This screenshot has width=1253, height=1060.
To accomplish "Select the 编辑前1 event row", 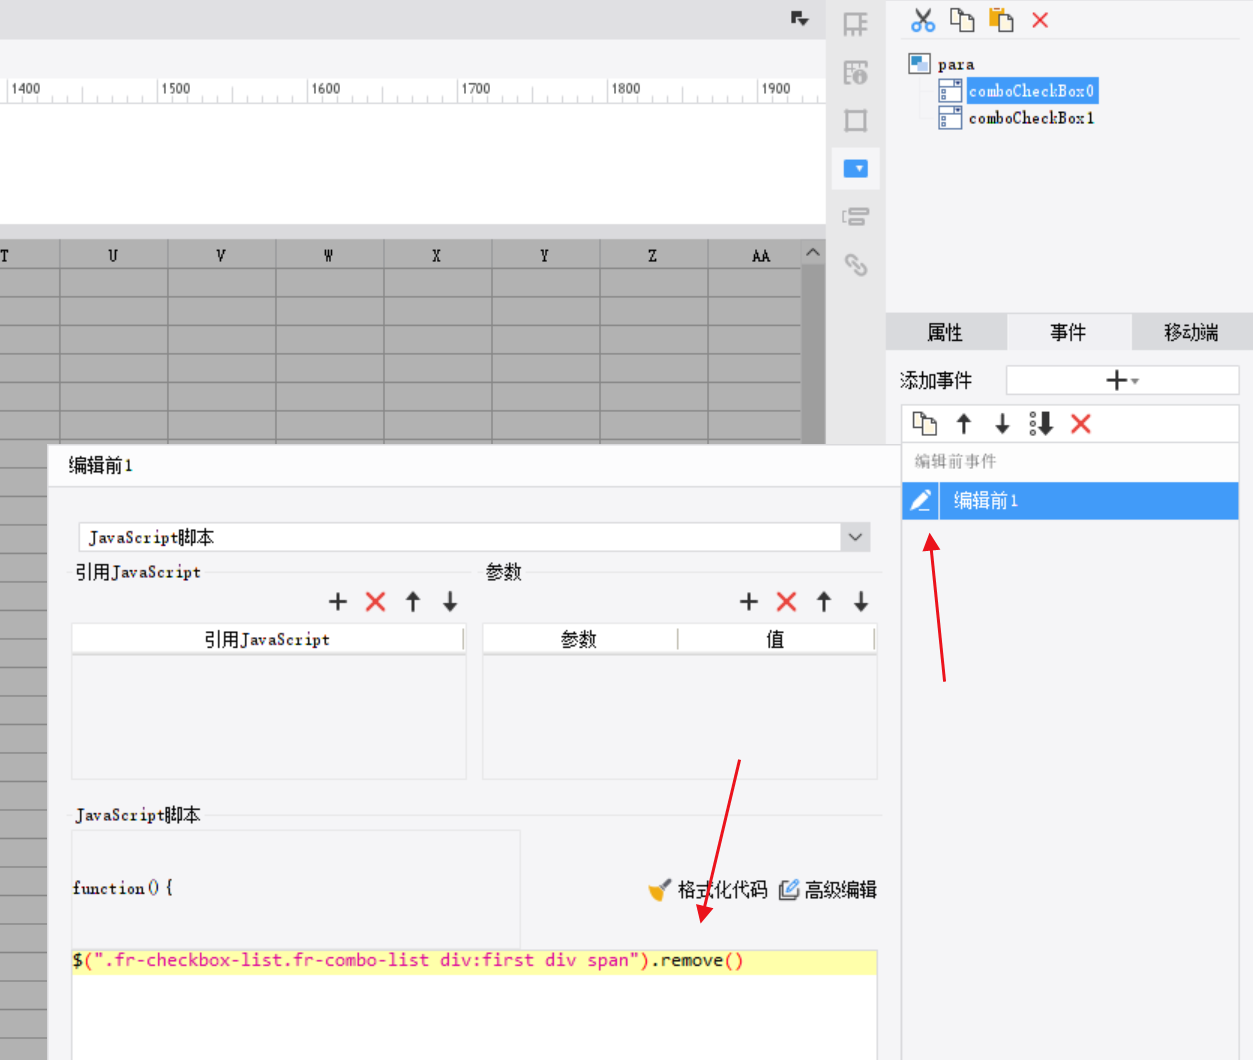I will (1070, 500).
